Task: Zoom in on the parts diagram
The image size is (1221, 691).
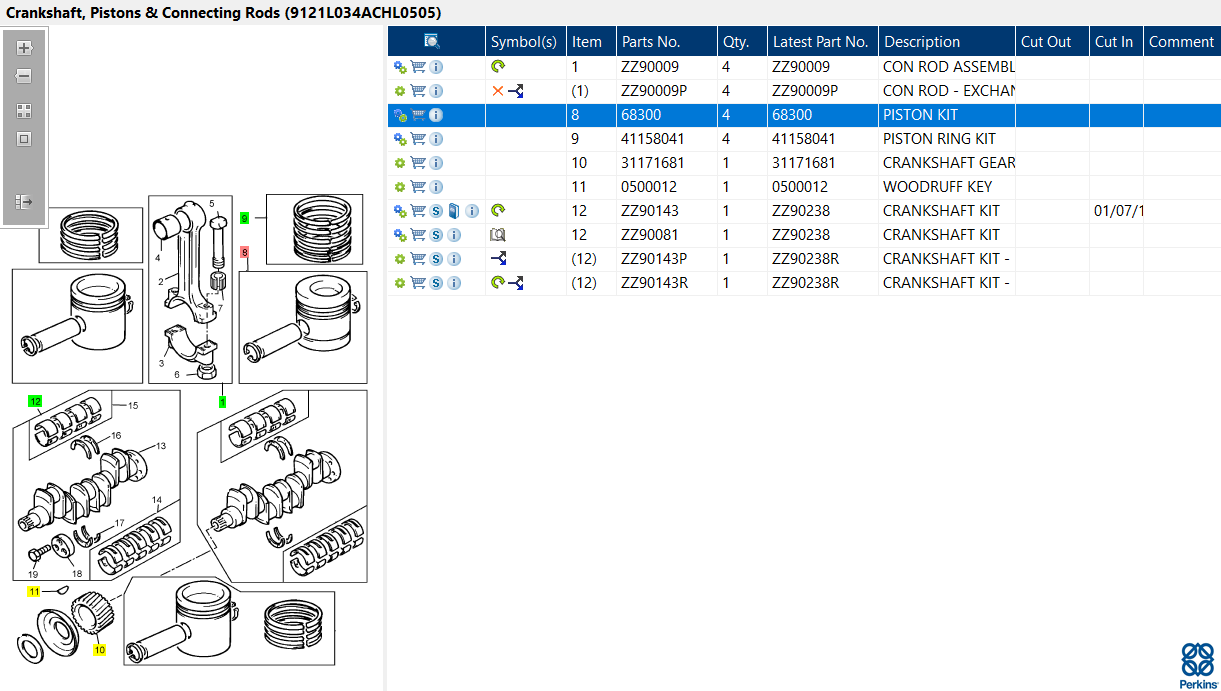Action: [25, 48]
